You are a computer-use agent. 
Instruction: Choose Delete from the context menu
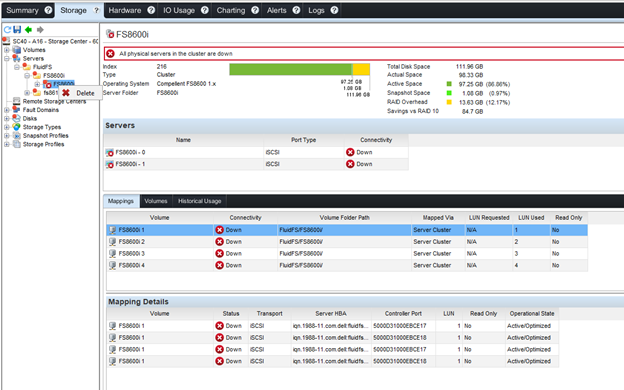(x=80, y=93)
